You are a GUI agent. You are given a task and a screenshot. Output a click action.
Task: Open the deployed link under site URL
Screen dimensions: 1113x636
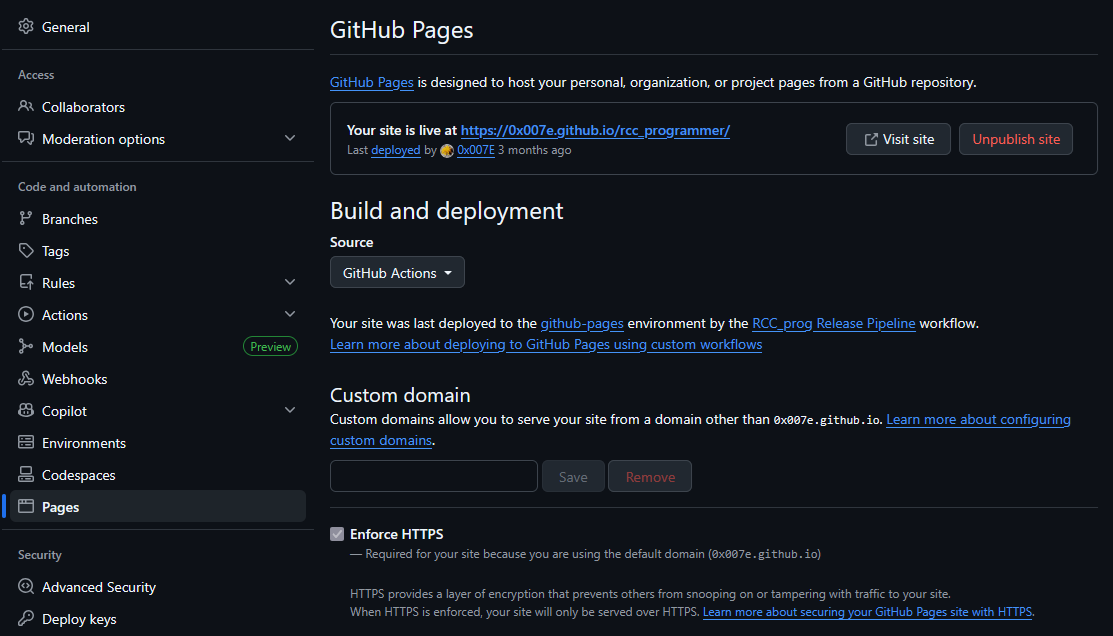(x=395, y=150)
